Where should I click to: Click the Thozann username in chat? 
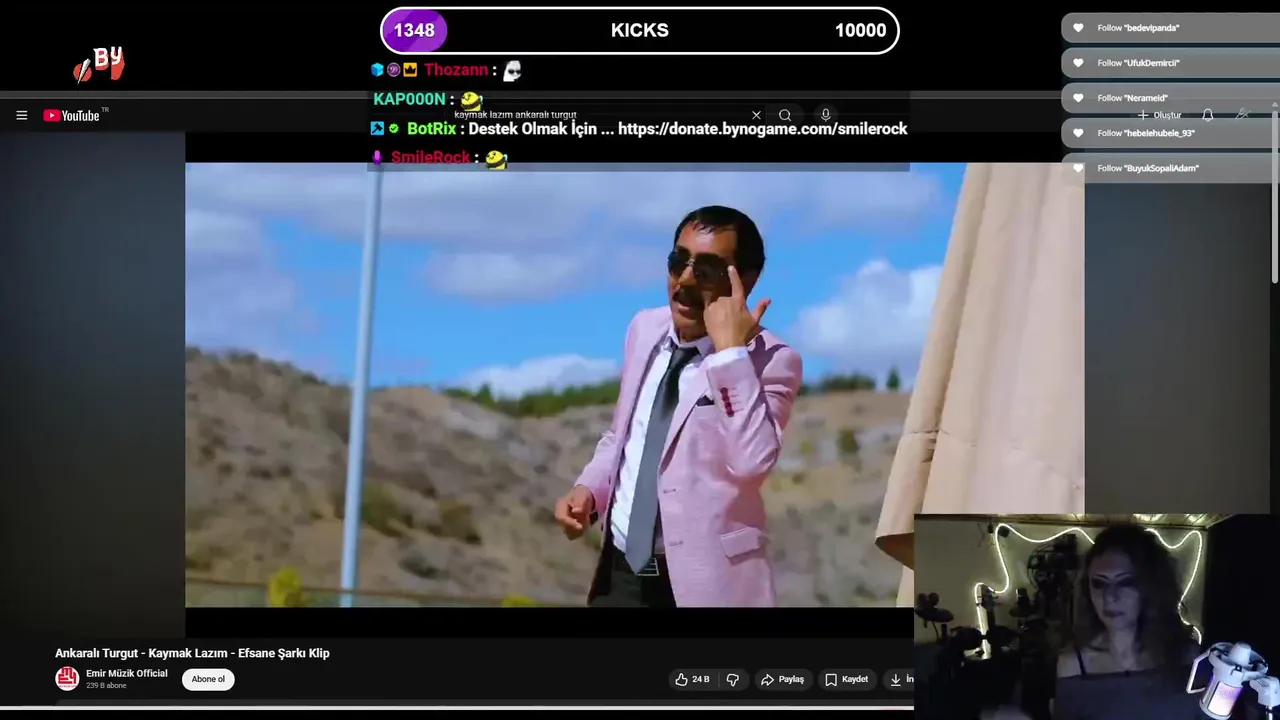pos(456,70)
